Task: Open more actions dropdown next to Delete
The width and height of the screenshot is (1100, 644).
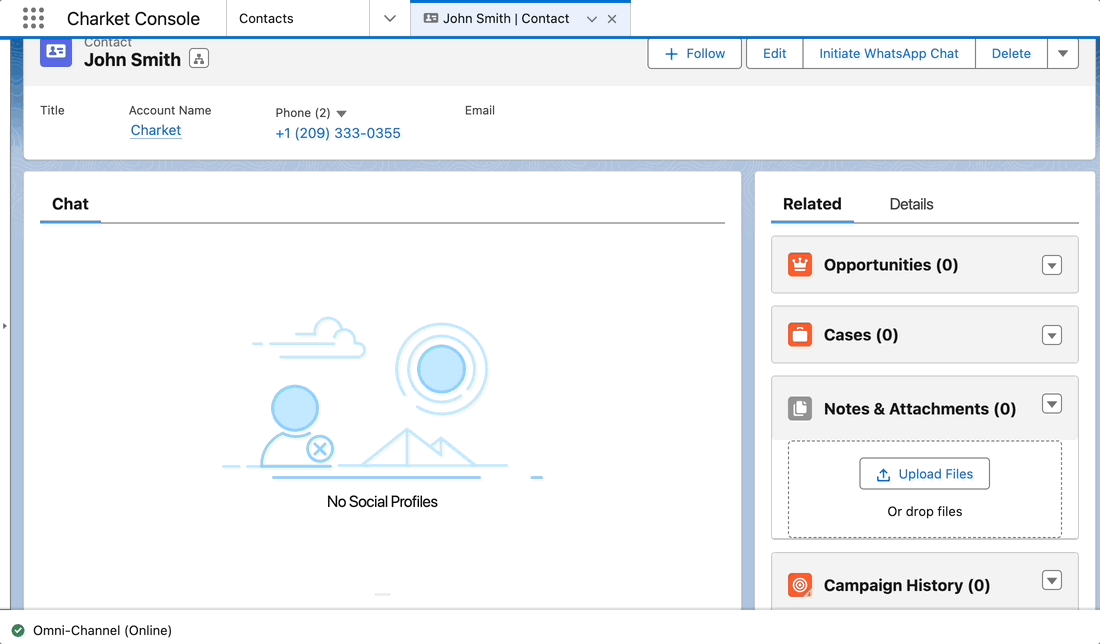Action: 1063,53
